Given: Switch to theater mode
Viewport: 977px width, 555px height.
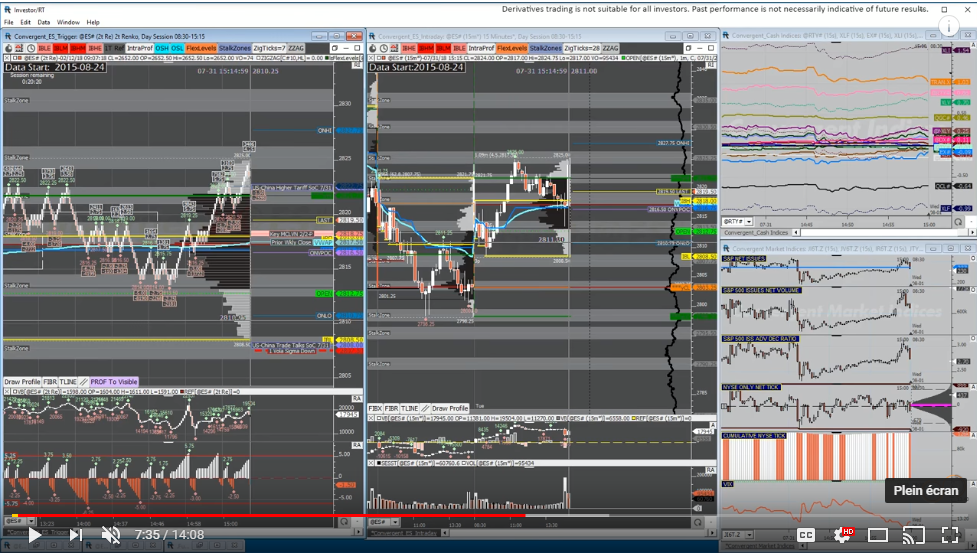Looking at the screenshot, I should tap(878, 535).
